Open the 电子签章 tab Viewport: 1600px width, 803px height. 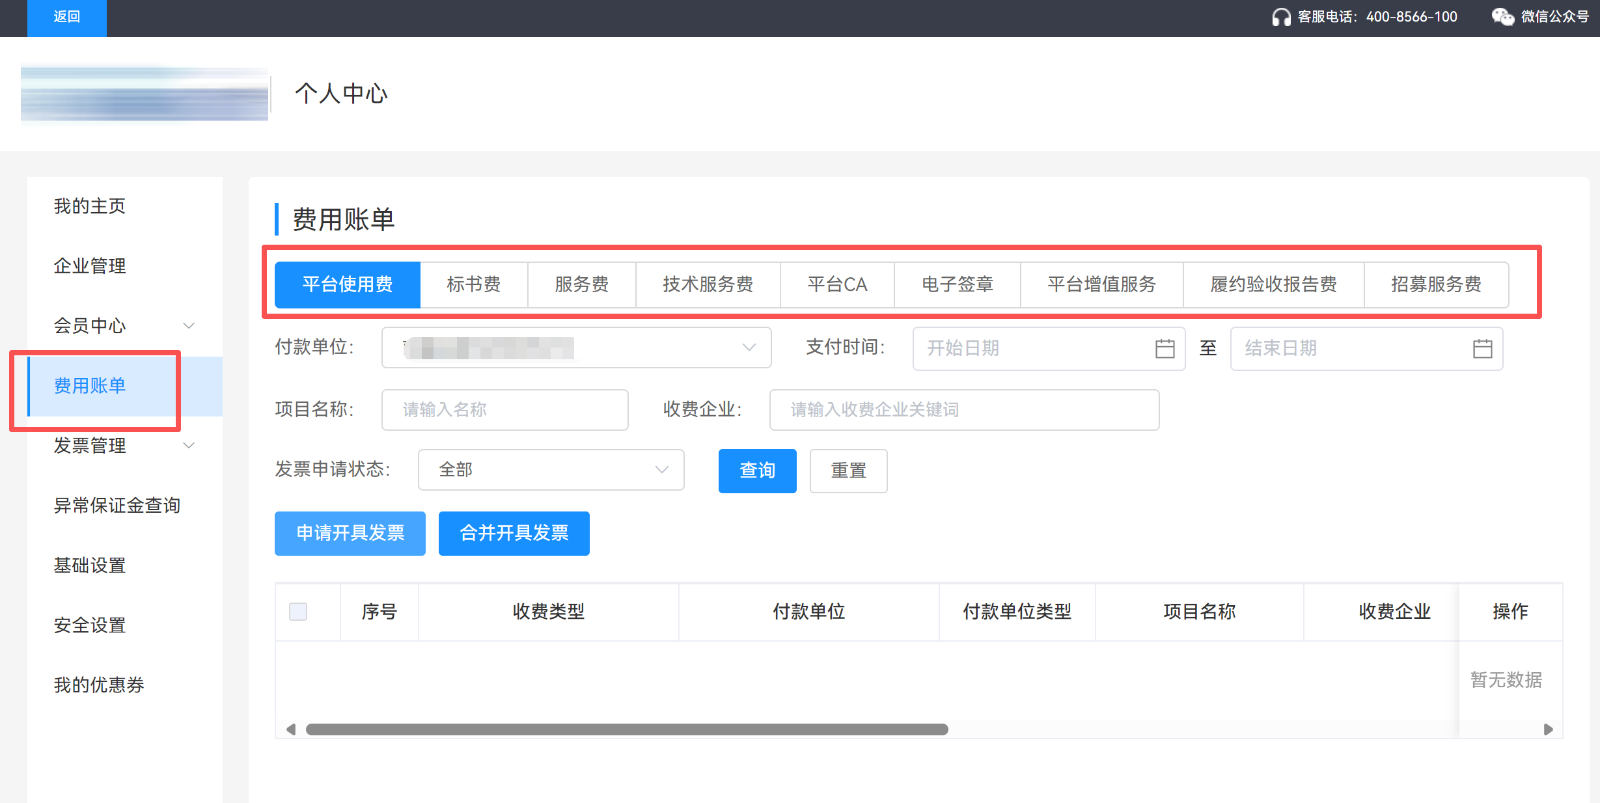[x=958, y=285]
